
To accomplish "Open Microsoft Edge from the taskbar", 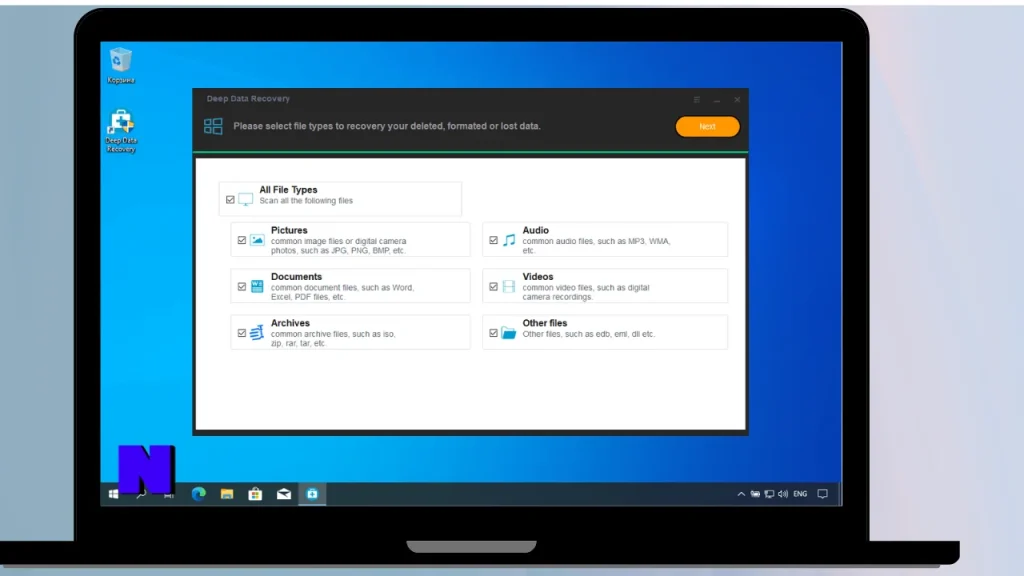I will [199, 494].
